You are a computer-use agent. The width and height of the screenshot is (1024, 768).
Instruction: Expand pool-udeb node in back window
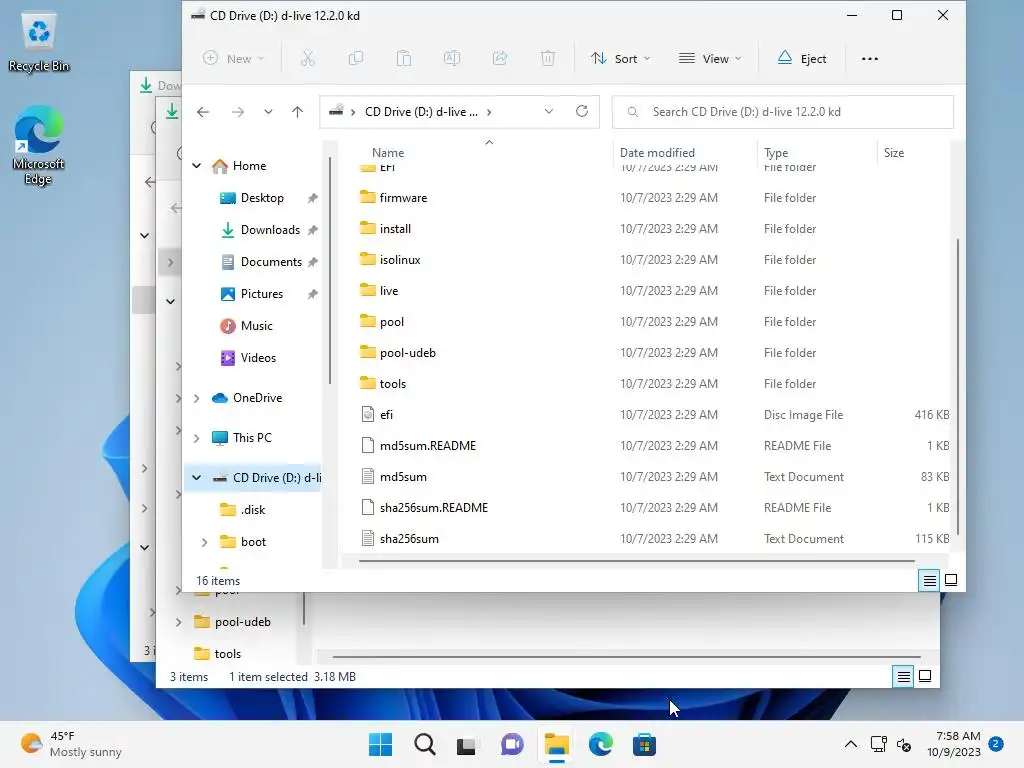pyautogui.click(x=178, y=622)
